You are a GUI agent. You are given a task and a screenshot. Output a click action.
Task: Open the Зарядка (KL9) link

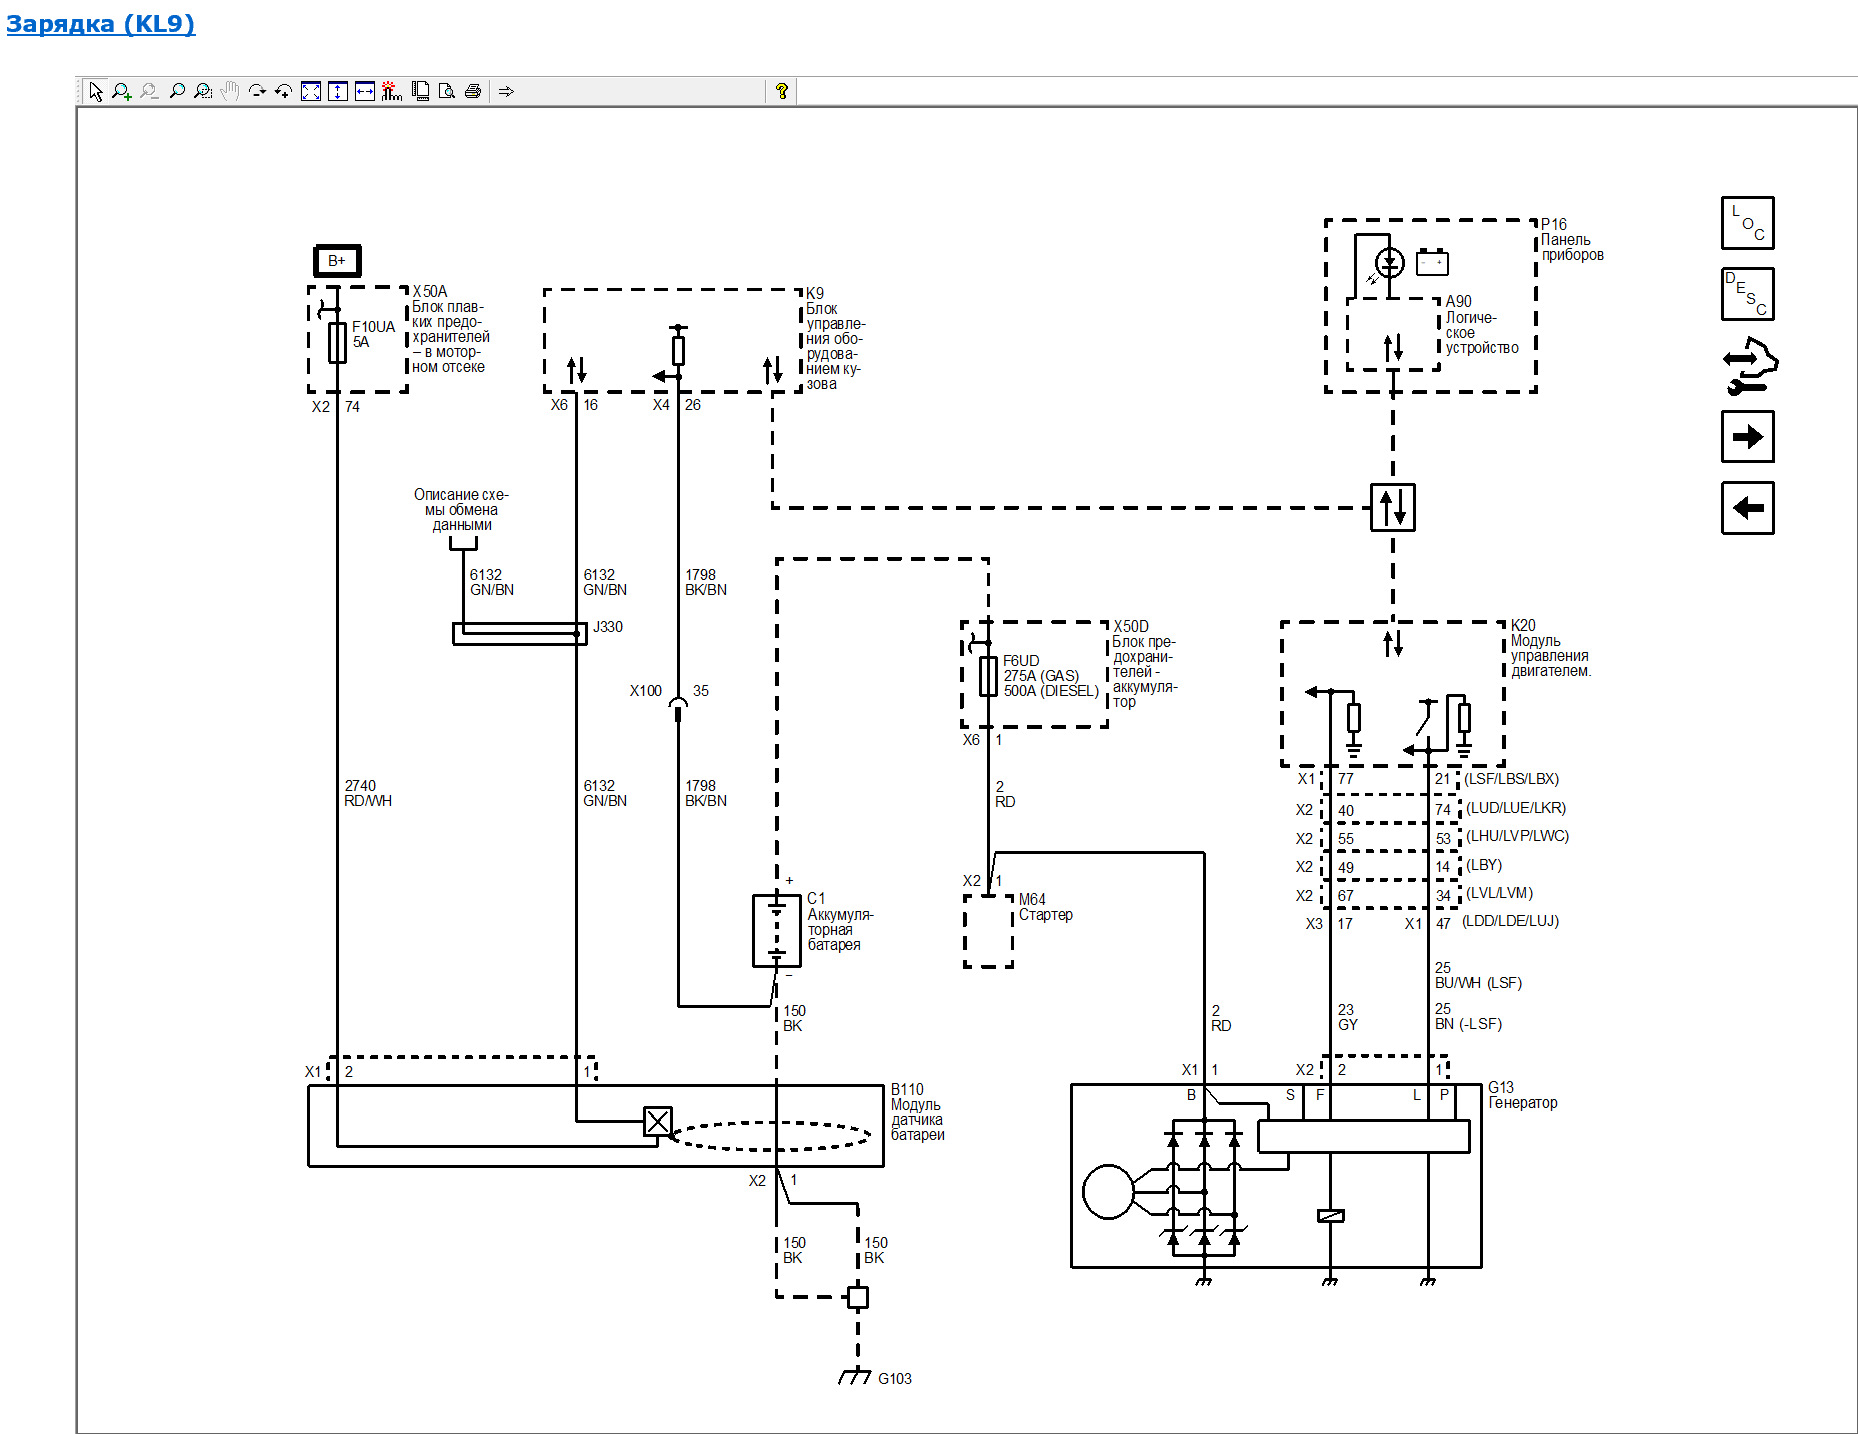(x=100, y=23)
